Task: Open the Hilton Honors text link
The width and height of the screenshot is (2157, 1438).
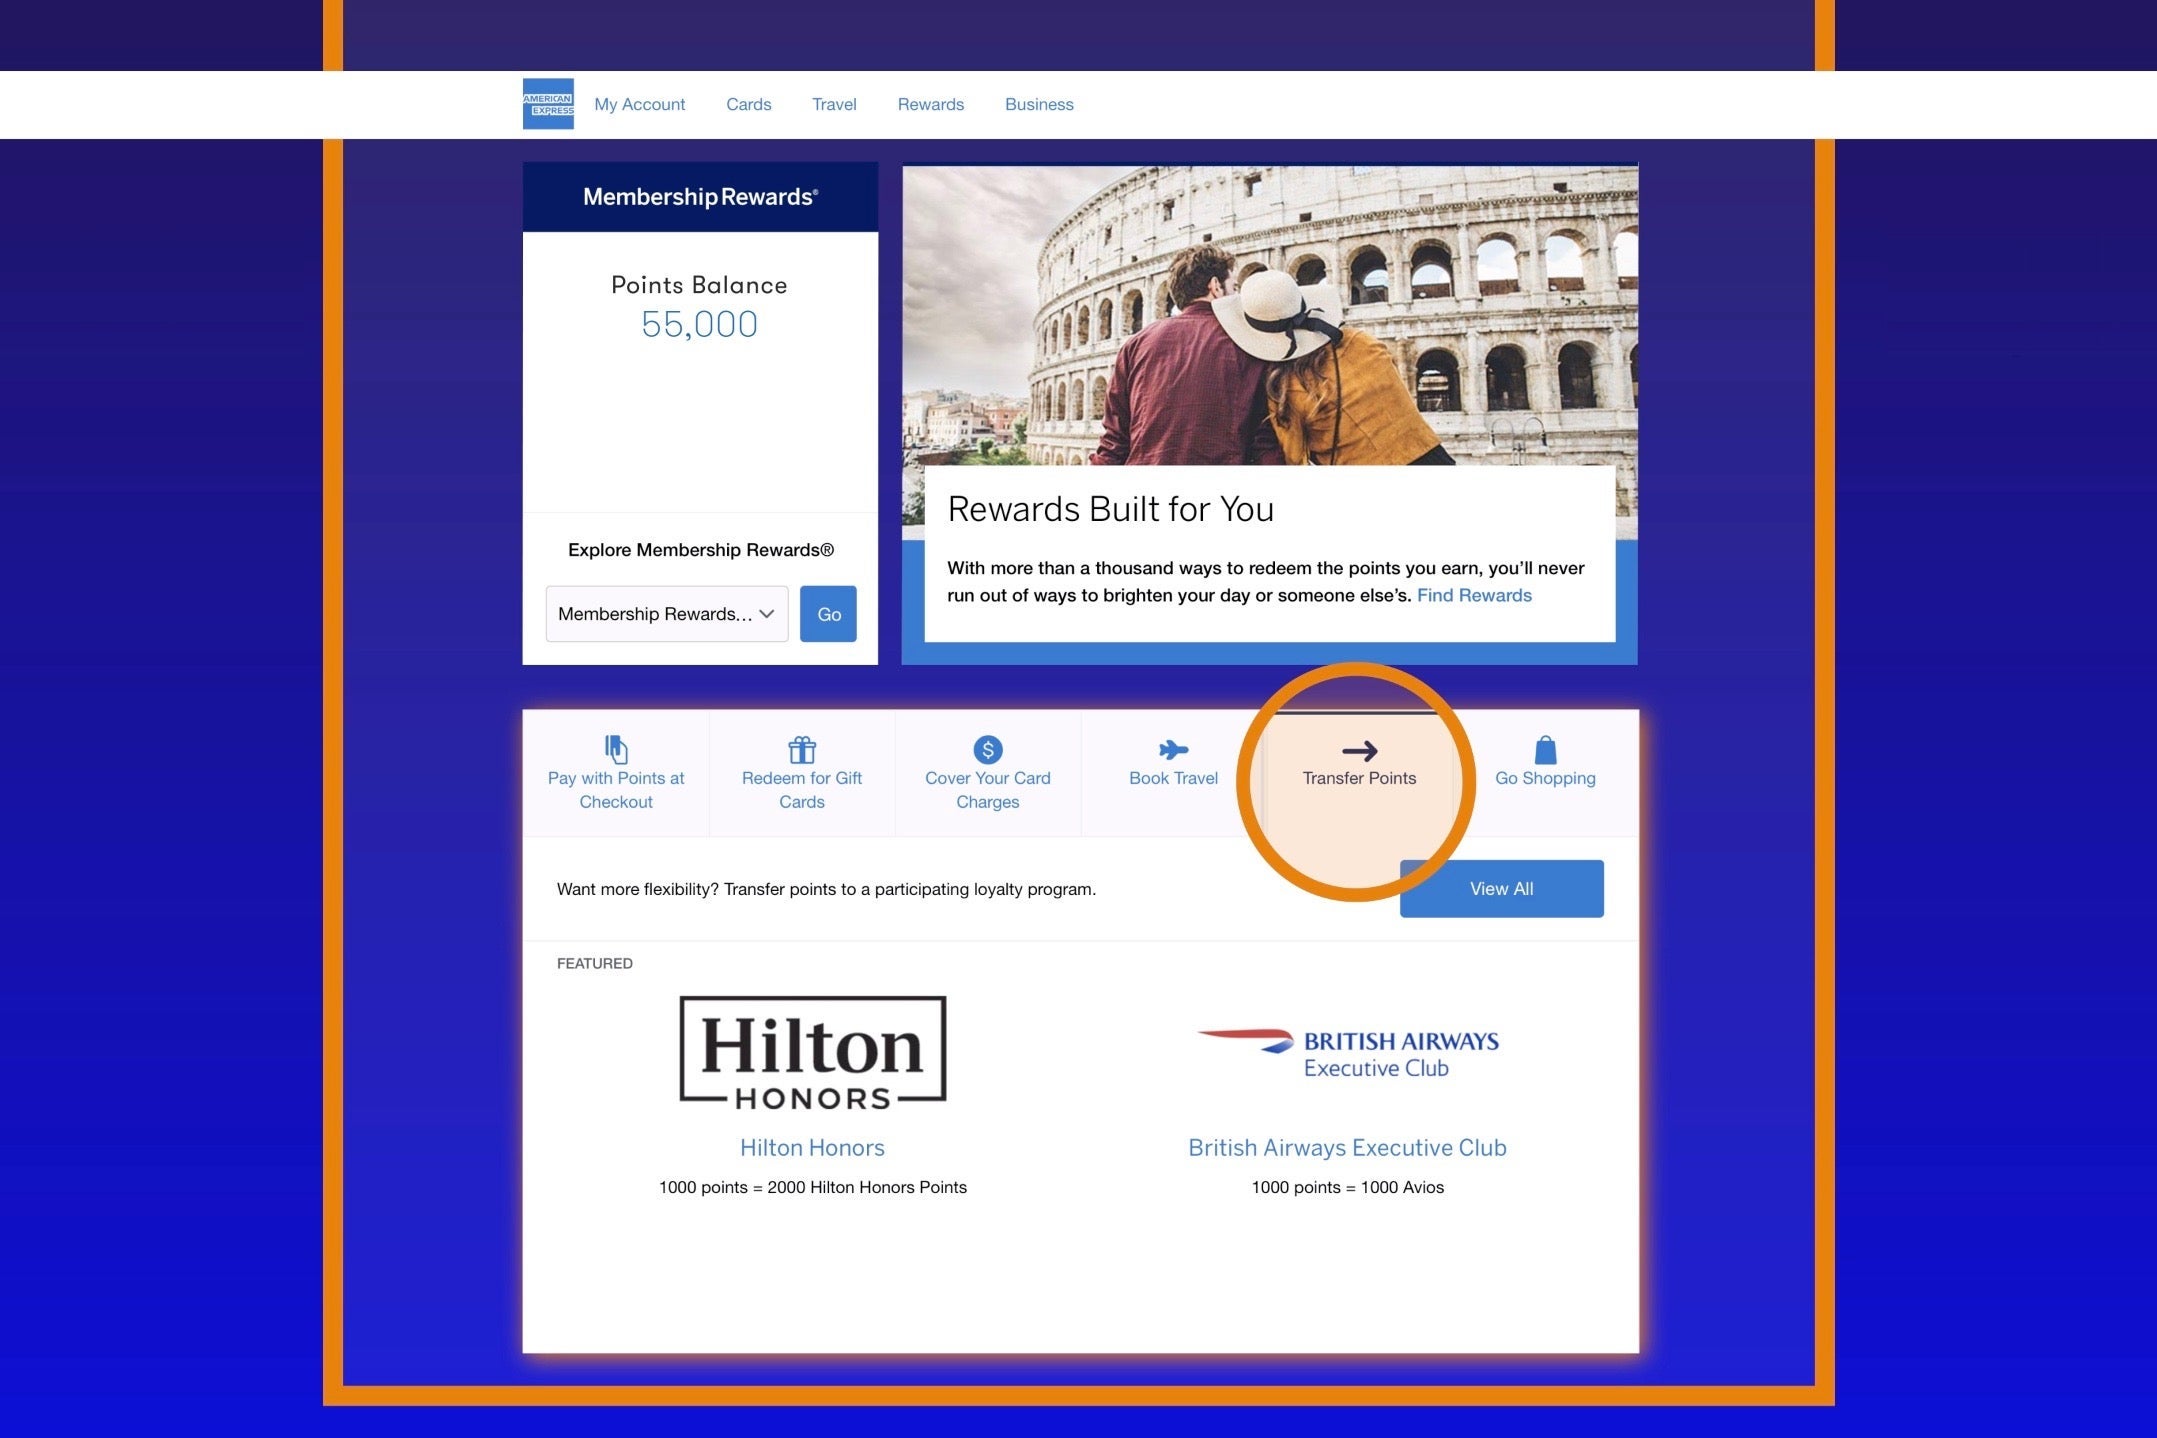Action: point(812,1147)
